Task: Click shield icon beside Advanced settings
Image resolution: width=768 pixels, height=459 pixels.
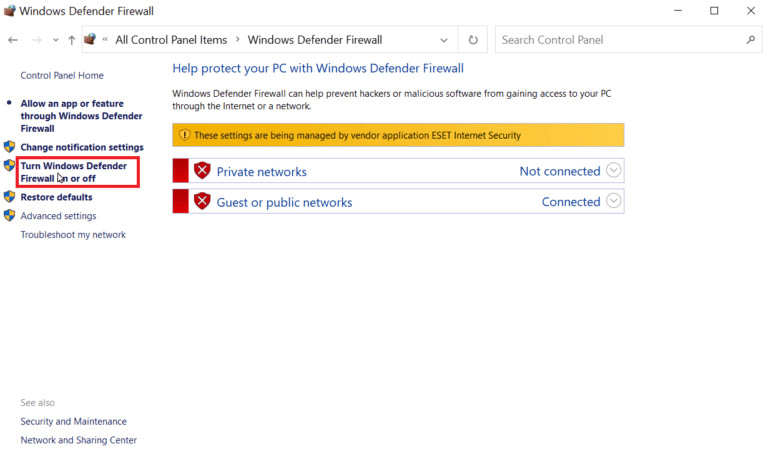Action: [9, 215]
